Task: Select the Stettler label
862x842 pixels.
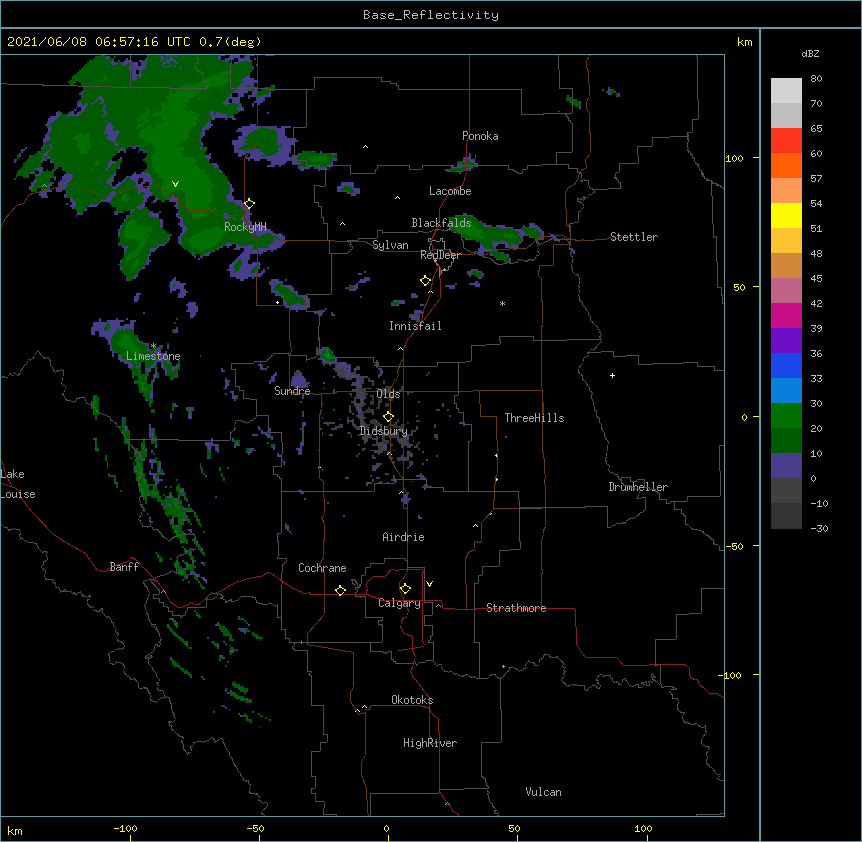Action: point(634,237)
